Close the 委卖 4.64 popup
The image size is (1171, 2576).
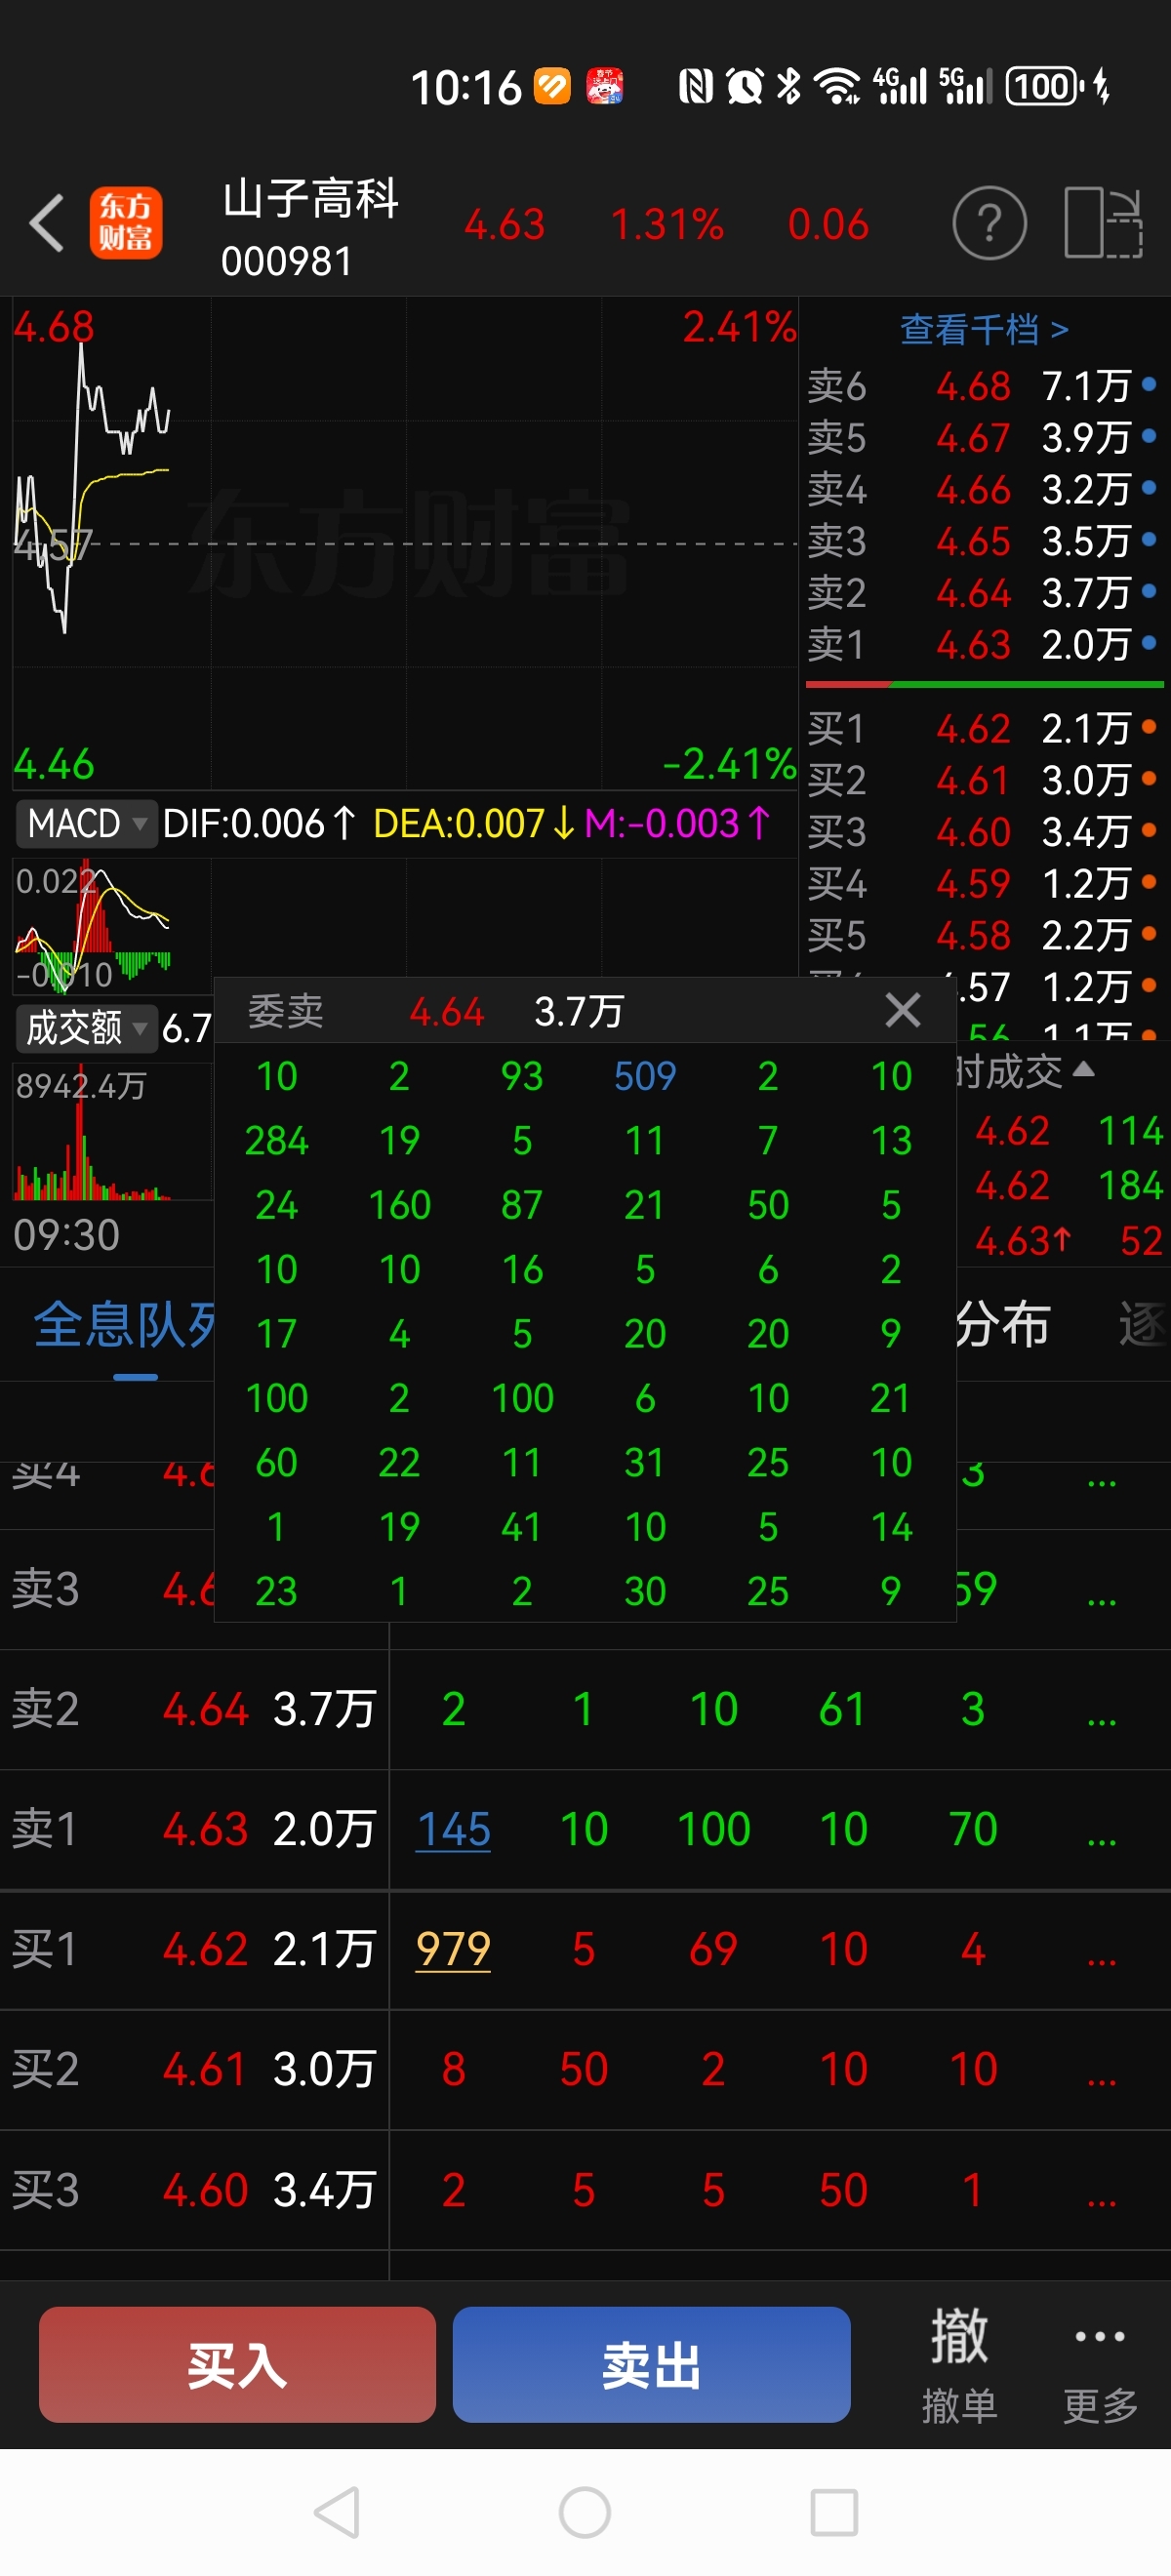tap(903, 1010)
